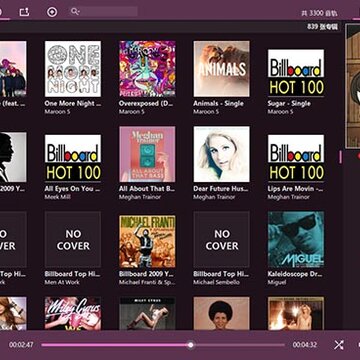Screen dimensions: 360x360
Task: Open Men At Work's NO COVER album
Action: [x=73, y=239]
